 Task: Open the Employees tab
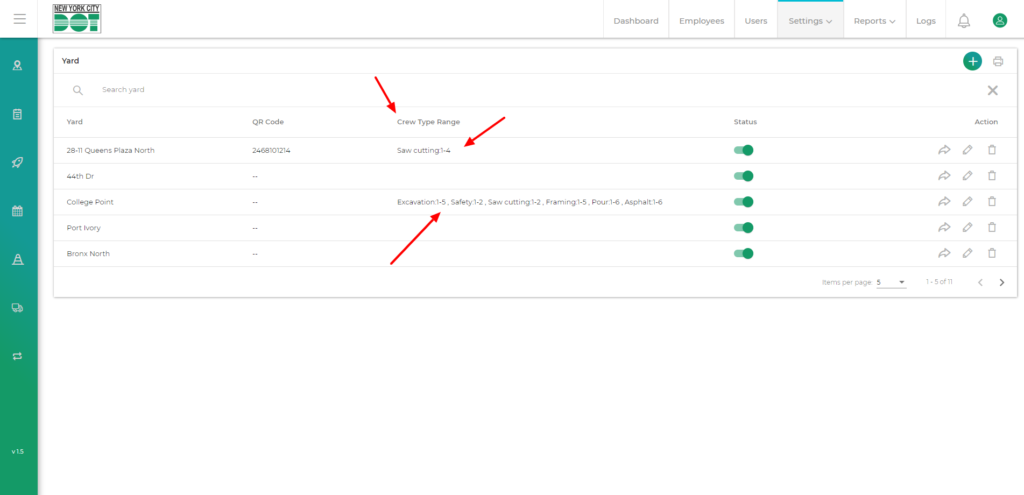click(701, 21)
